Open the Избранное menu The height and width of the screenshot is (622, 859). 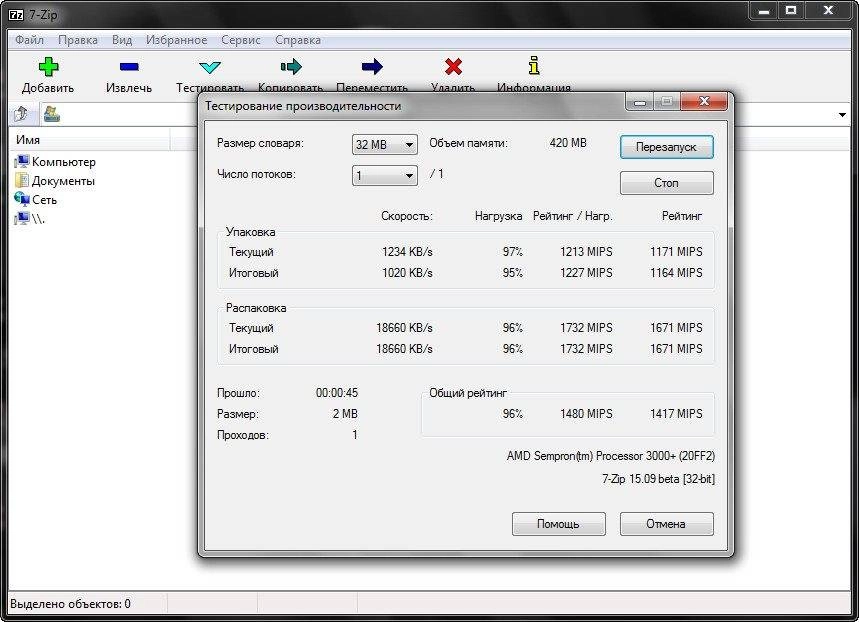click(x=176, y=40)
